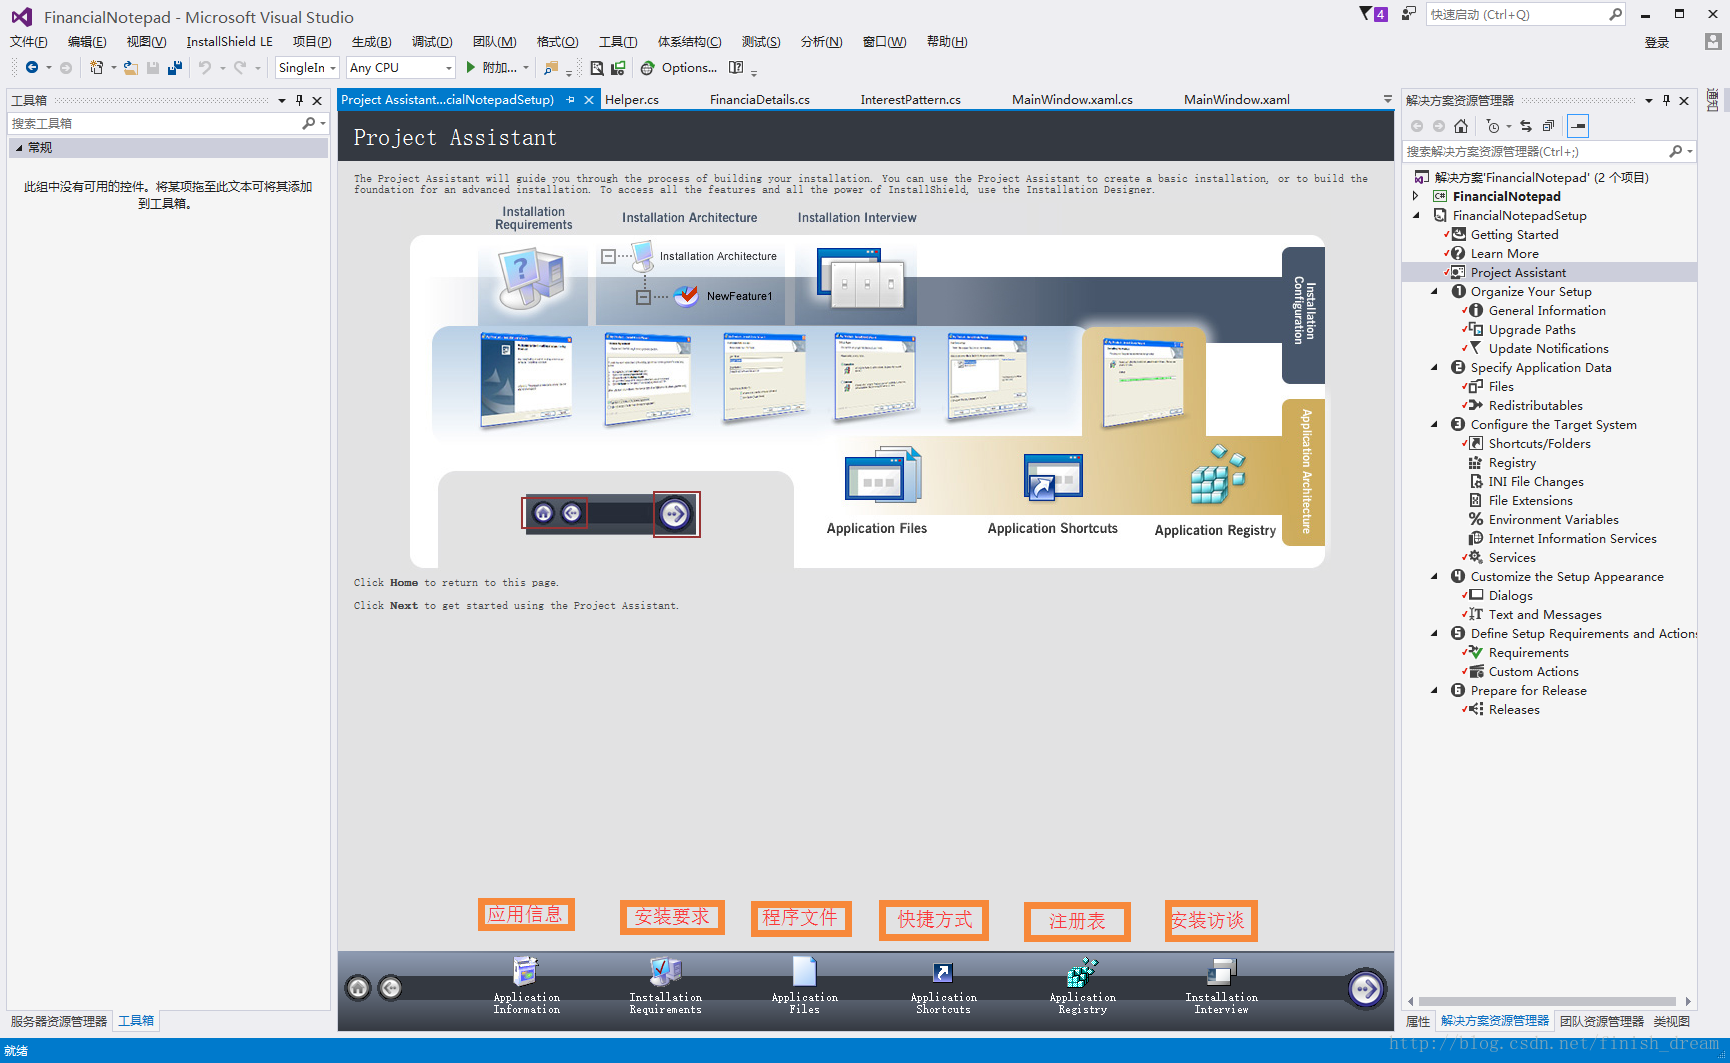Click the InstallShield help book icon
Screen dimensions: 1730x1063
coord(736,68)
